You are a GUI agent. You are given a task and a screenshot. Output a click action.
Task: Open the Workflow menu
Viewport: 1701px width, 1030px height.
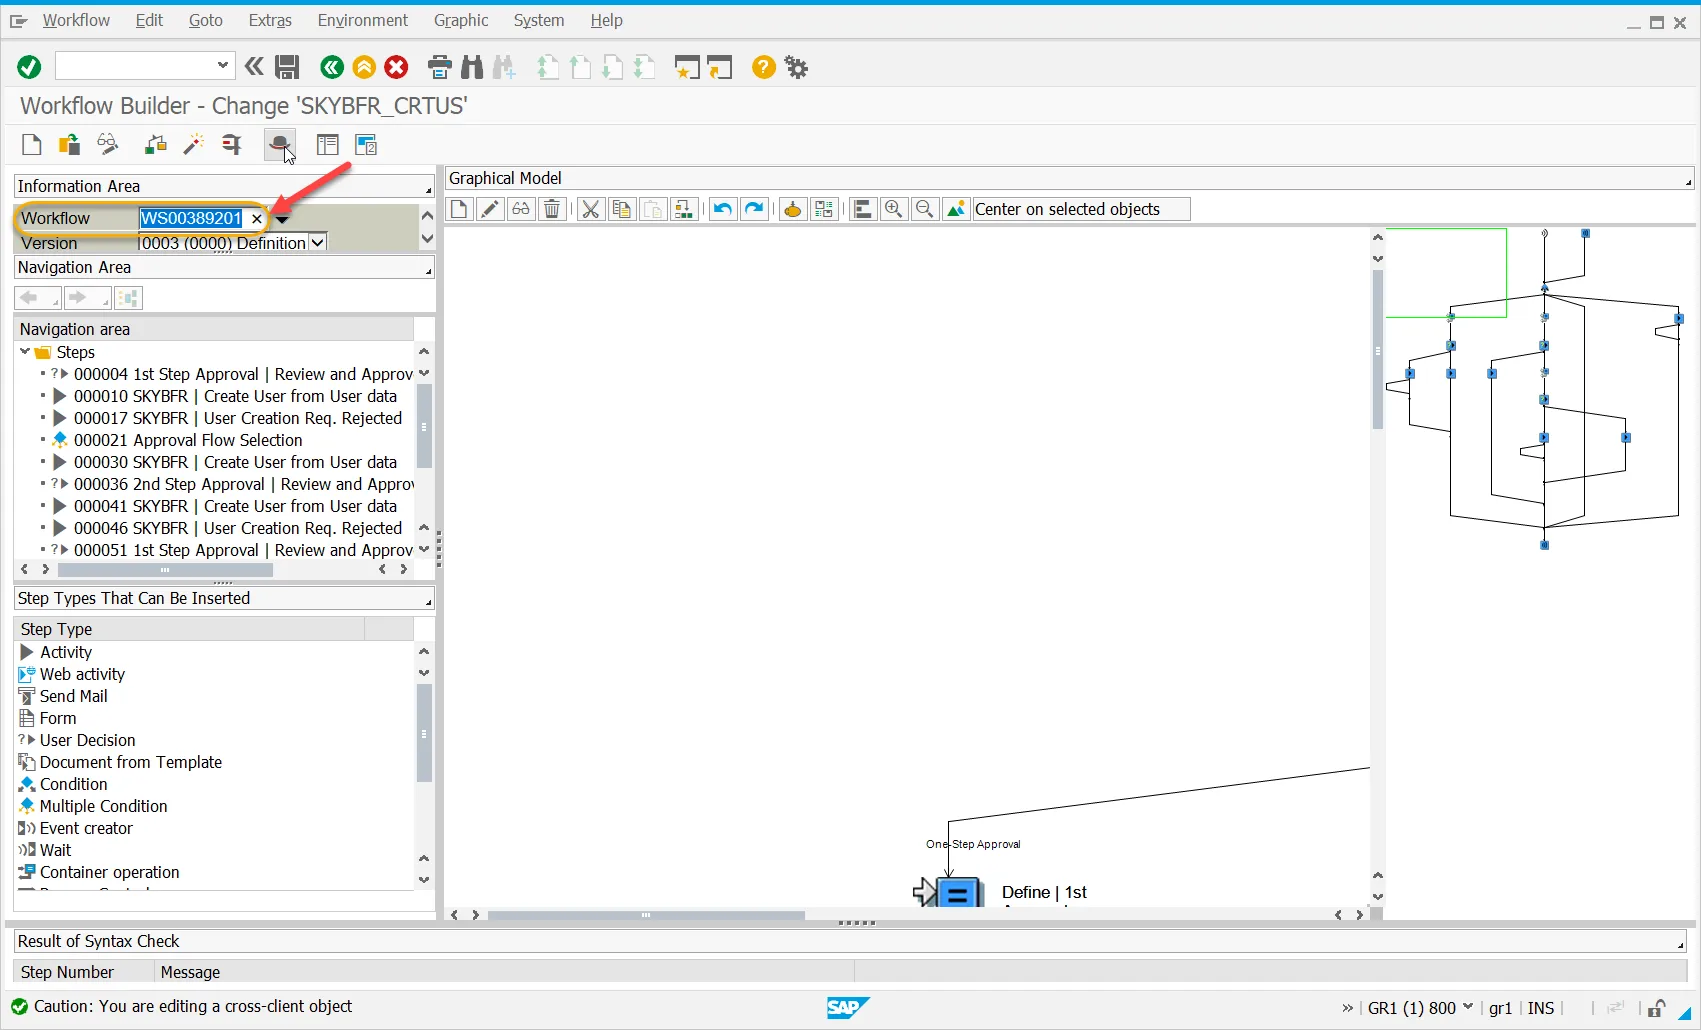76,20
